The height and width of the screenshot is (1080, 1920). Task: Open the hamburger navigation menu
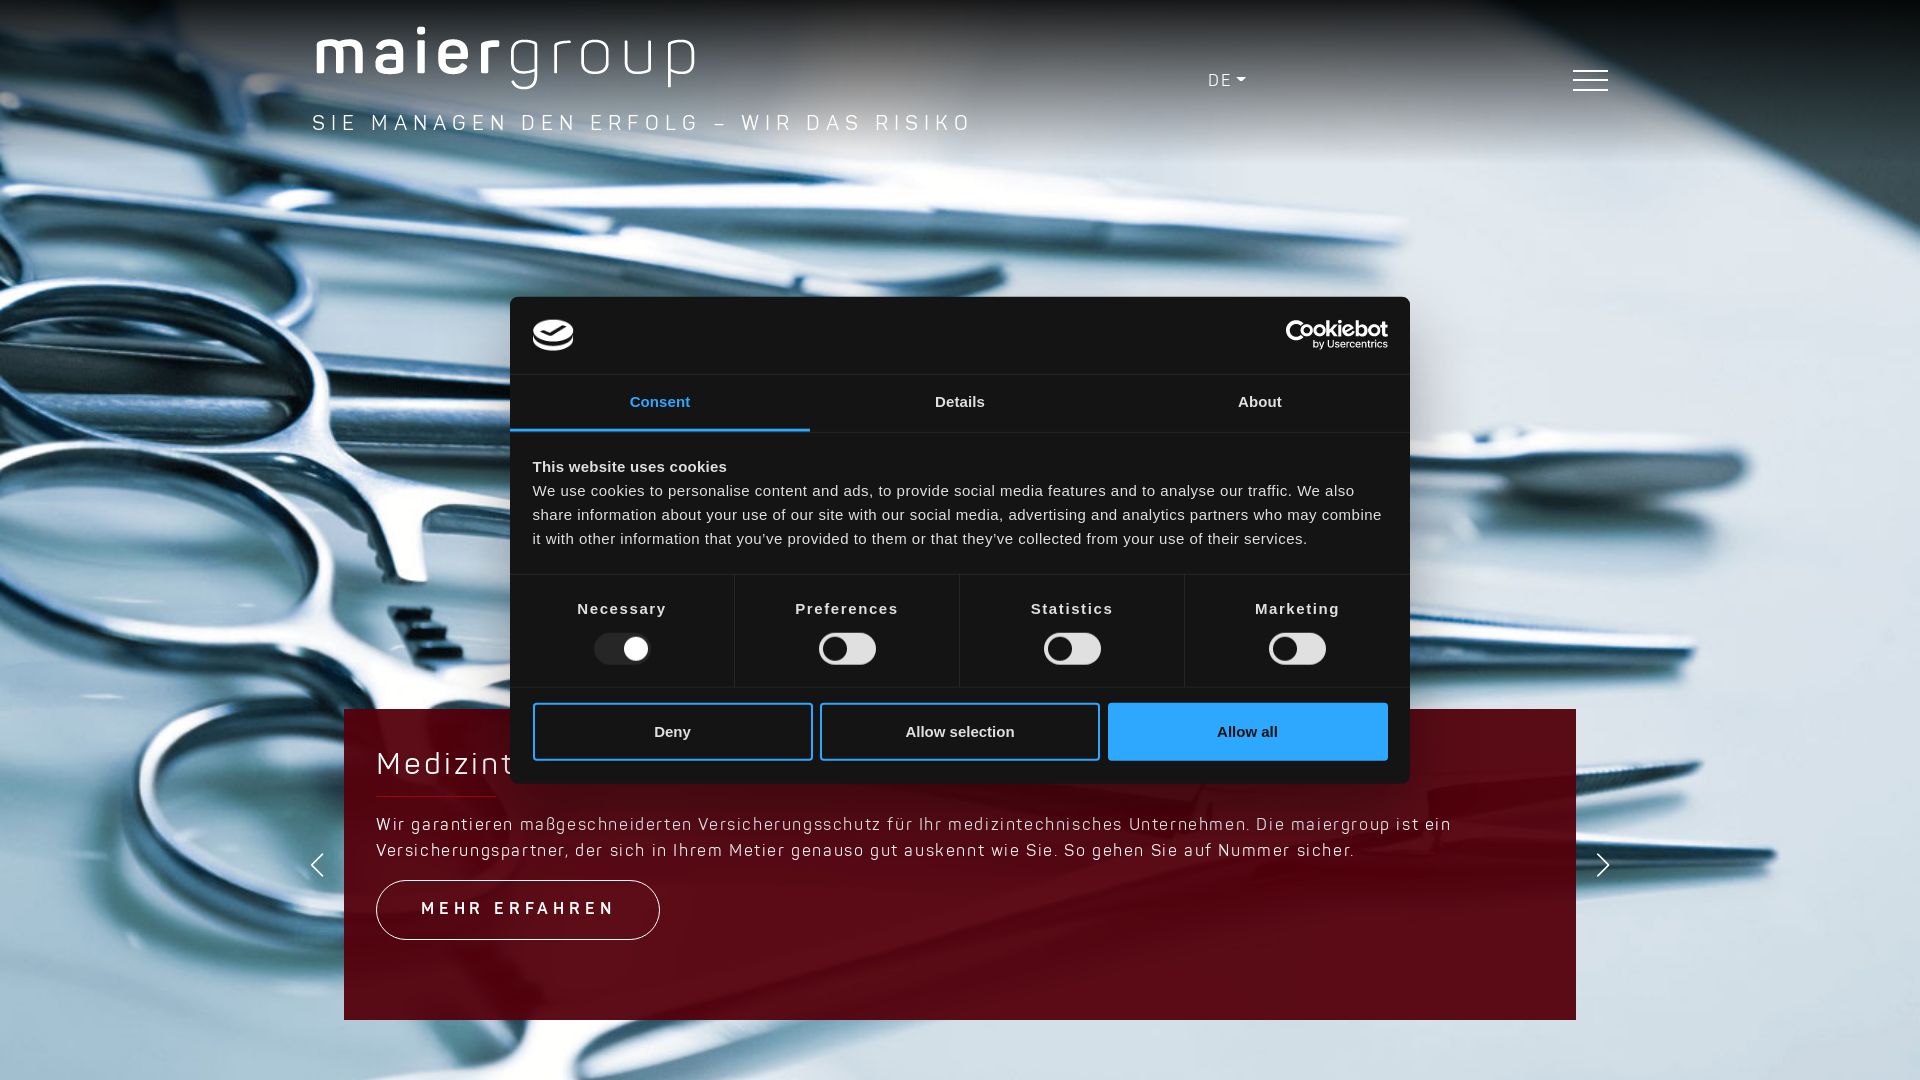tap(1590, 80)
